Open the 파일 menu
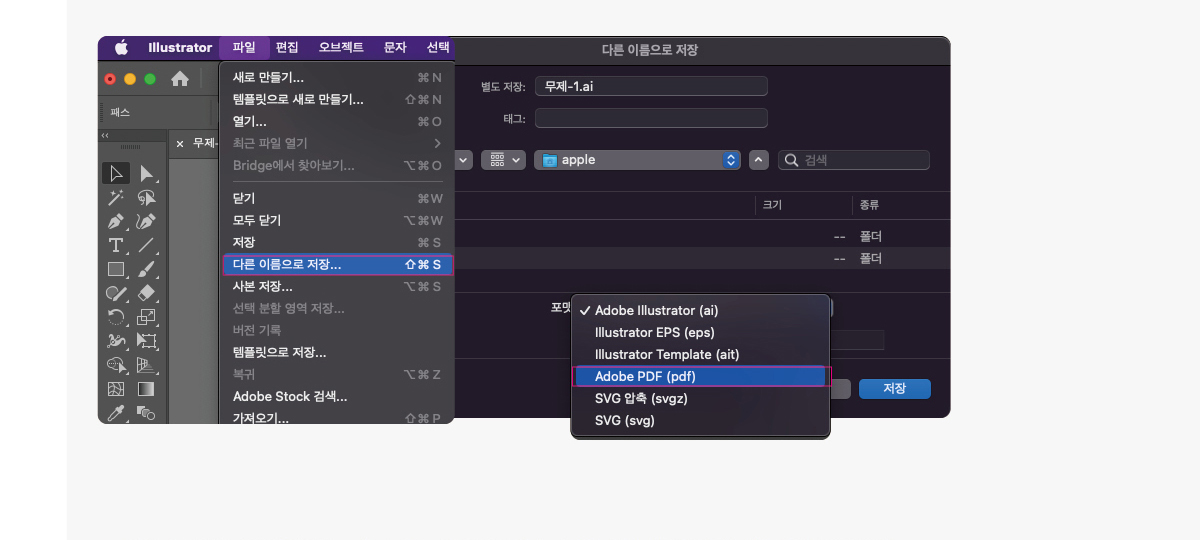This screenshot has width=1200, height=540. click(244, 47)
